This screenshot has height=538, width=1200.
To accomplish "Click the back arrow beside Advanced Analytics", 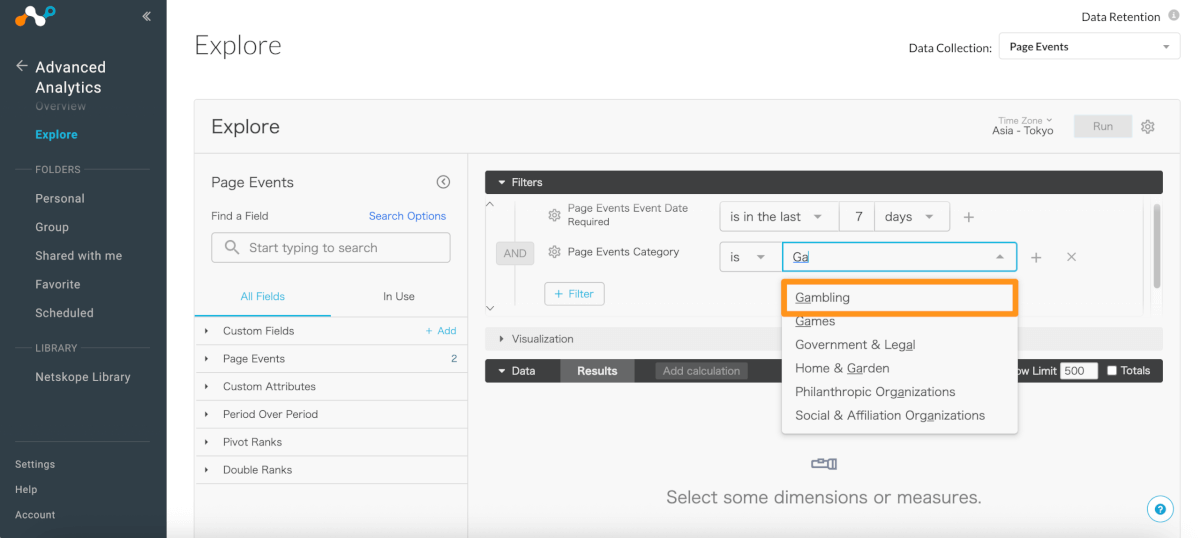I will click(21, 66).
